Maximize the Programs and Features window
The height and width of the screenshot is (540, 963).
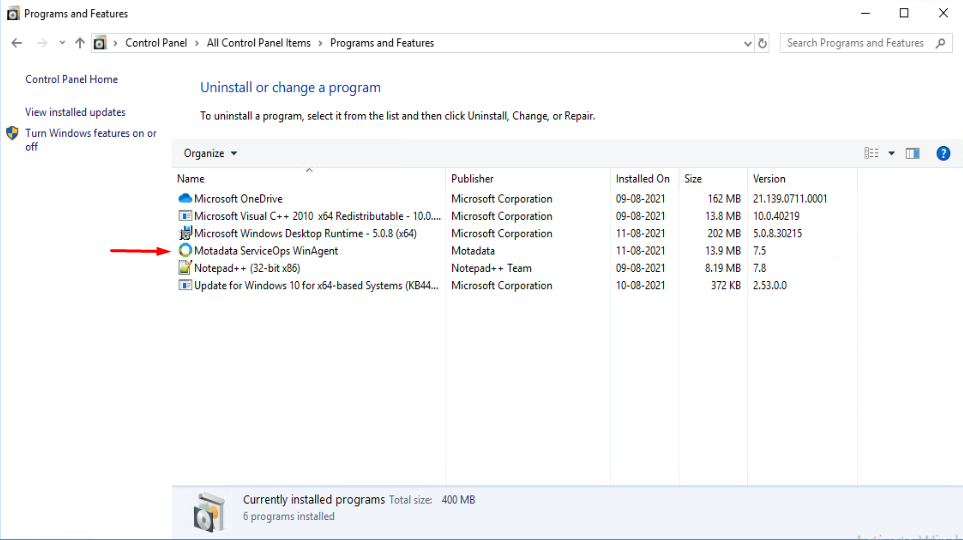tap(904, 14)
